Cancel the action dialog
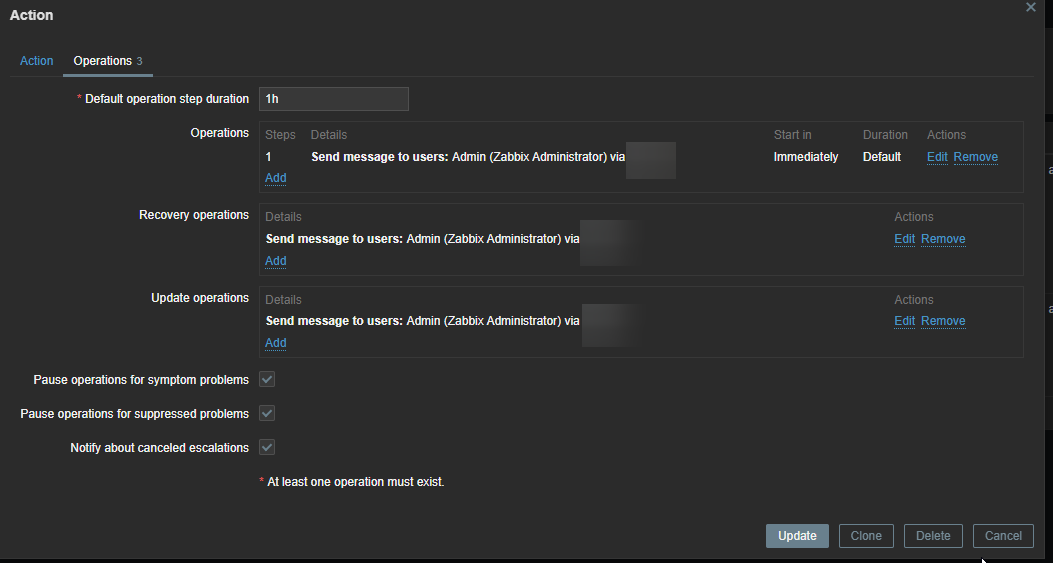The width and height of the screenshot is (1053, 563). pos(1003,536)
